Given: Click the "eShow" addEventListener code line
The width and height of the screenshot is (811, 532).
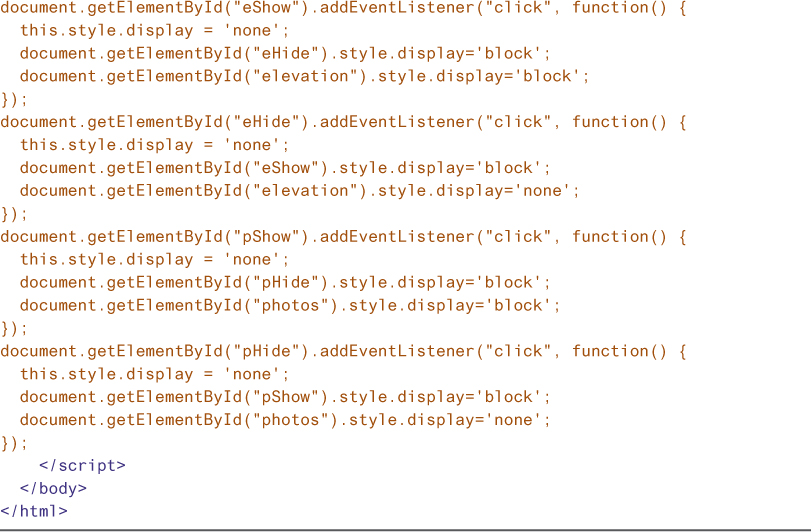Looking at the screenshot, I should 343,8.
